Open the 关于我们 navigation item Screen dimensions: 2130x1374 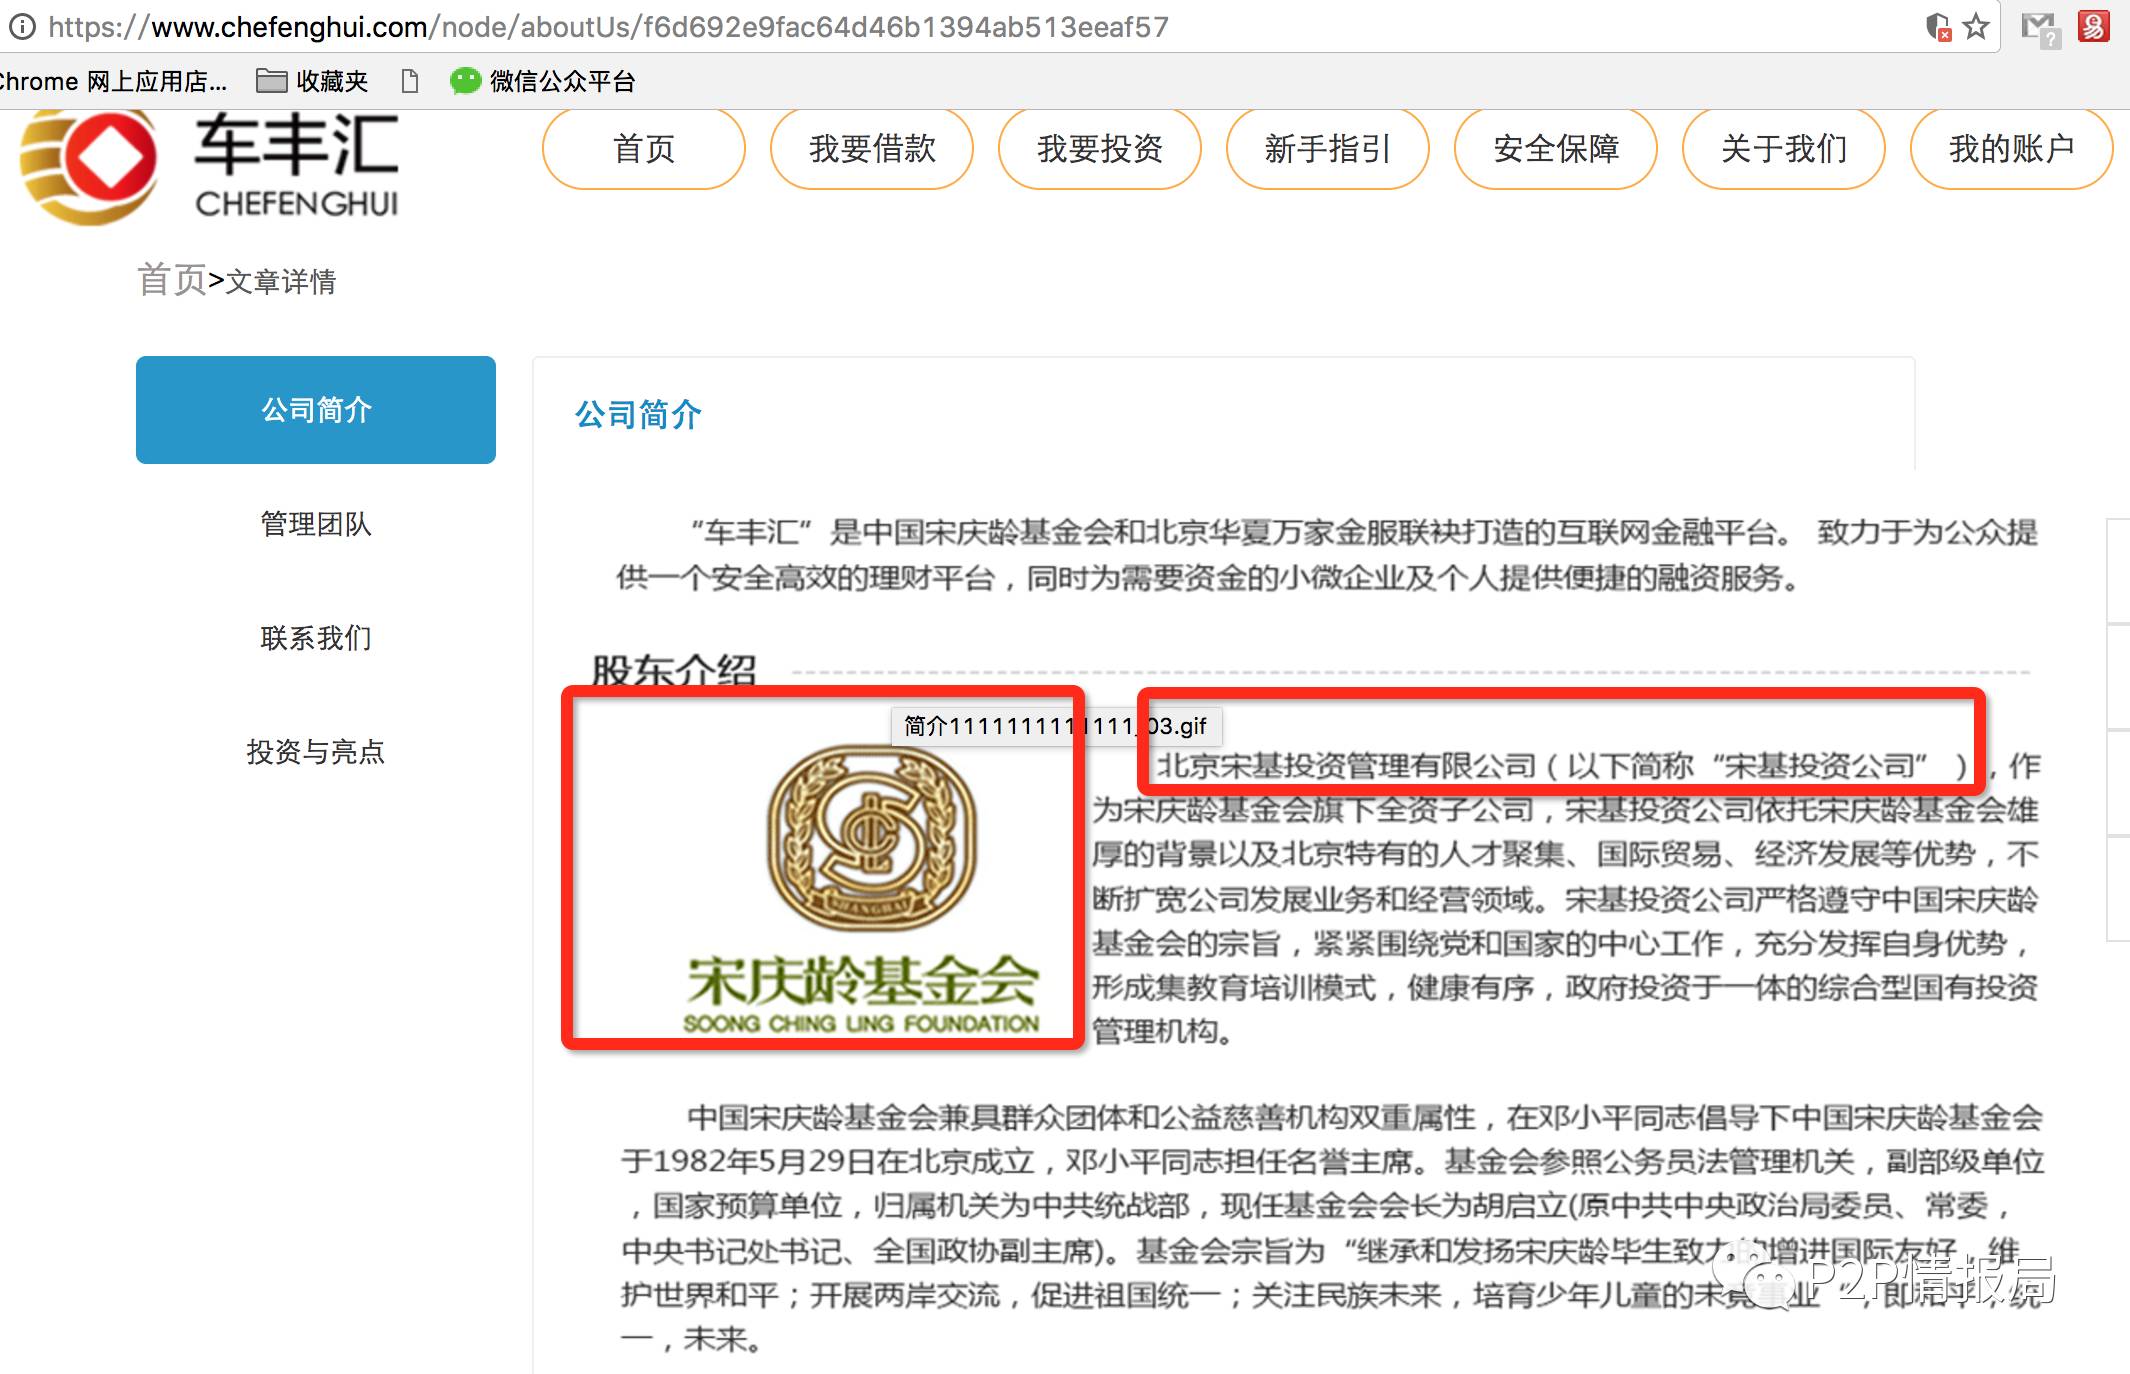pos(1784,149)
